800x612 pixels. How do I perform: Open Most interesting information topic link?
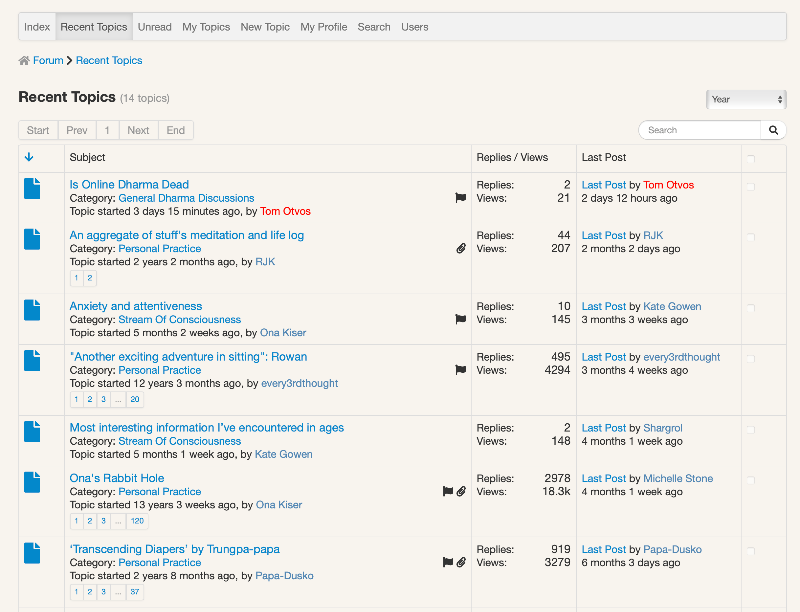point(206,427)
